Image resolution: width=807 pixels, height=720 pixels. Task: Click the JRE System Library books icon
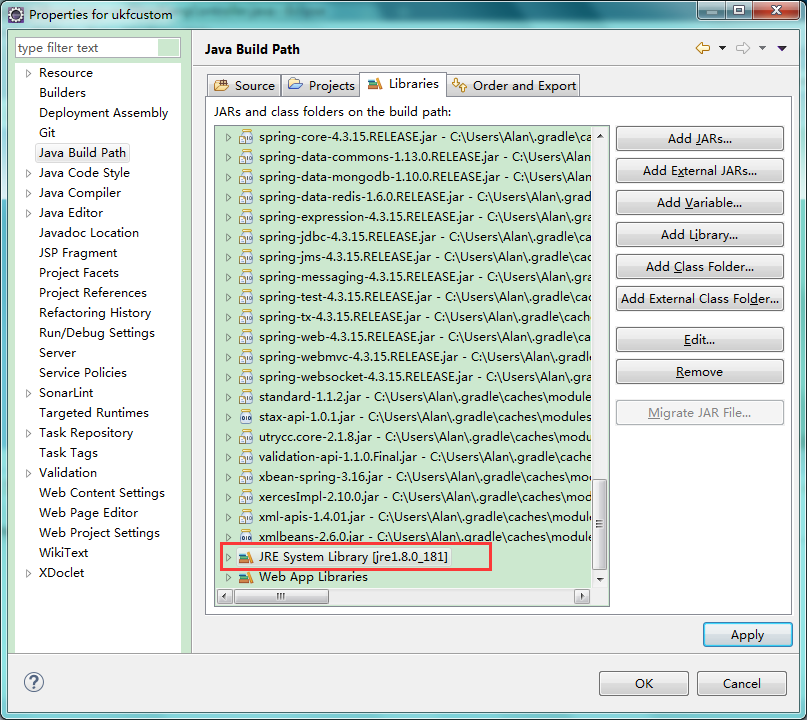(x=246, y=557)
